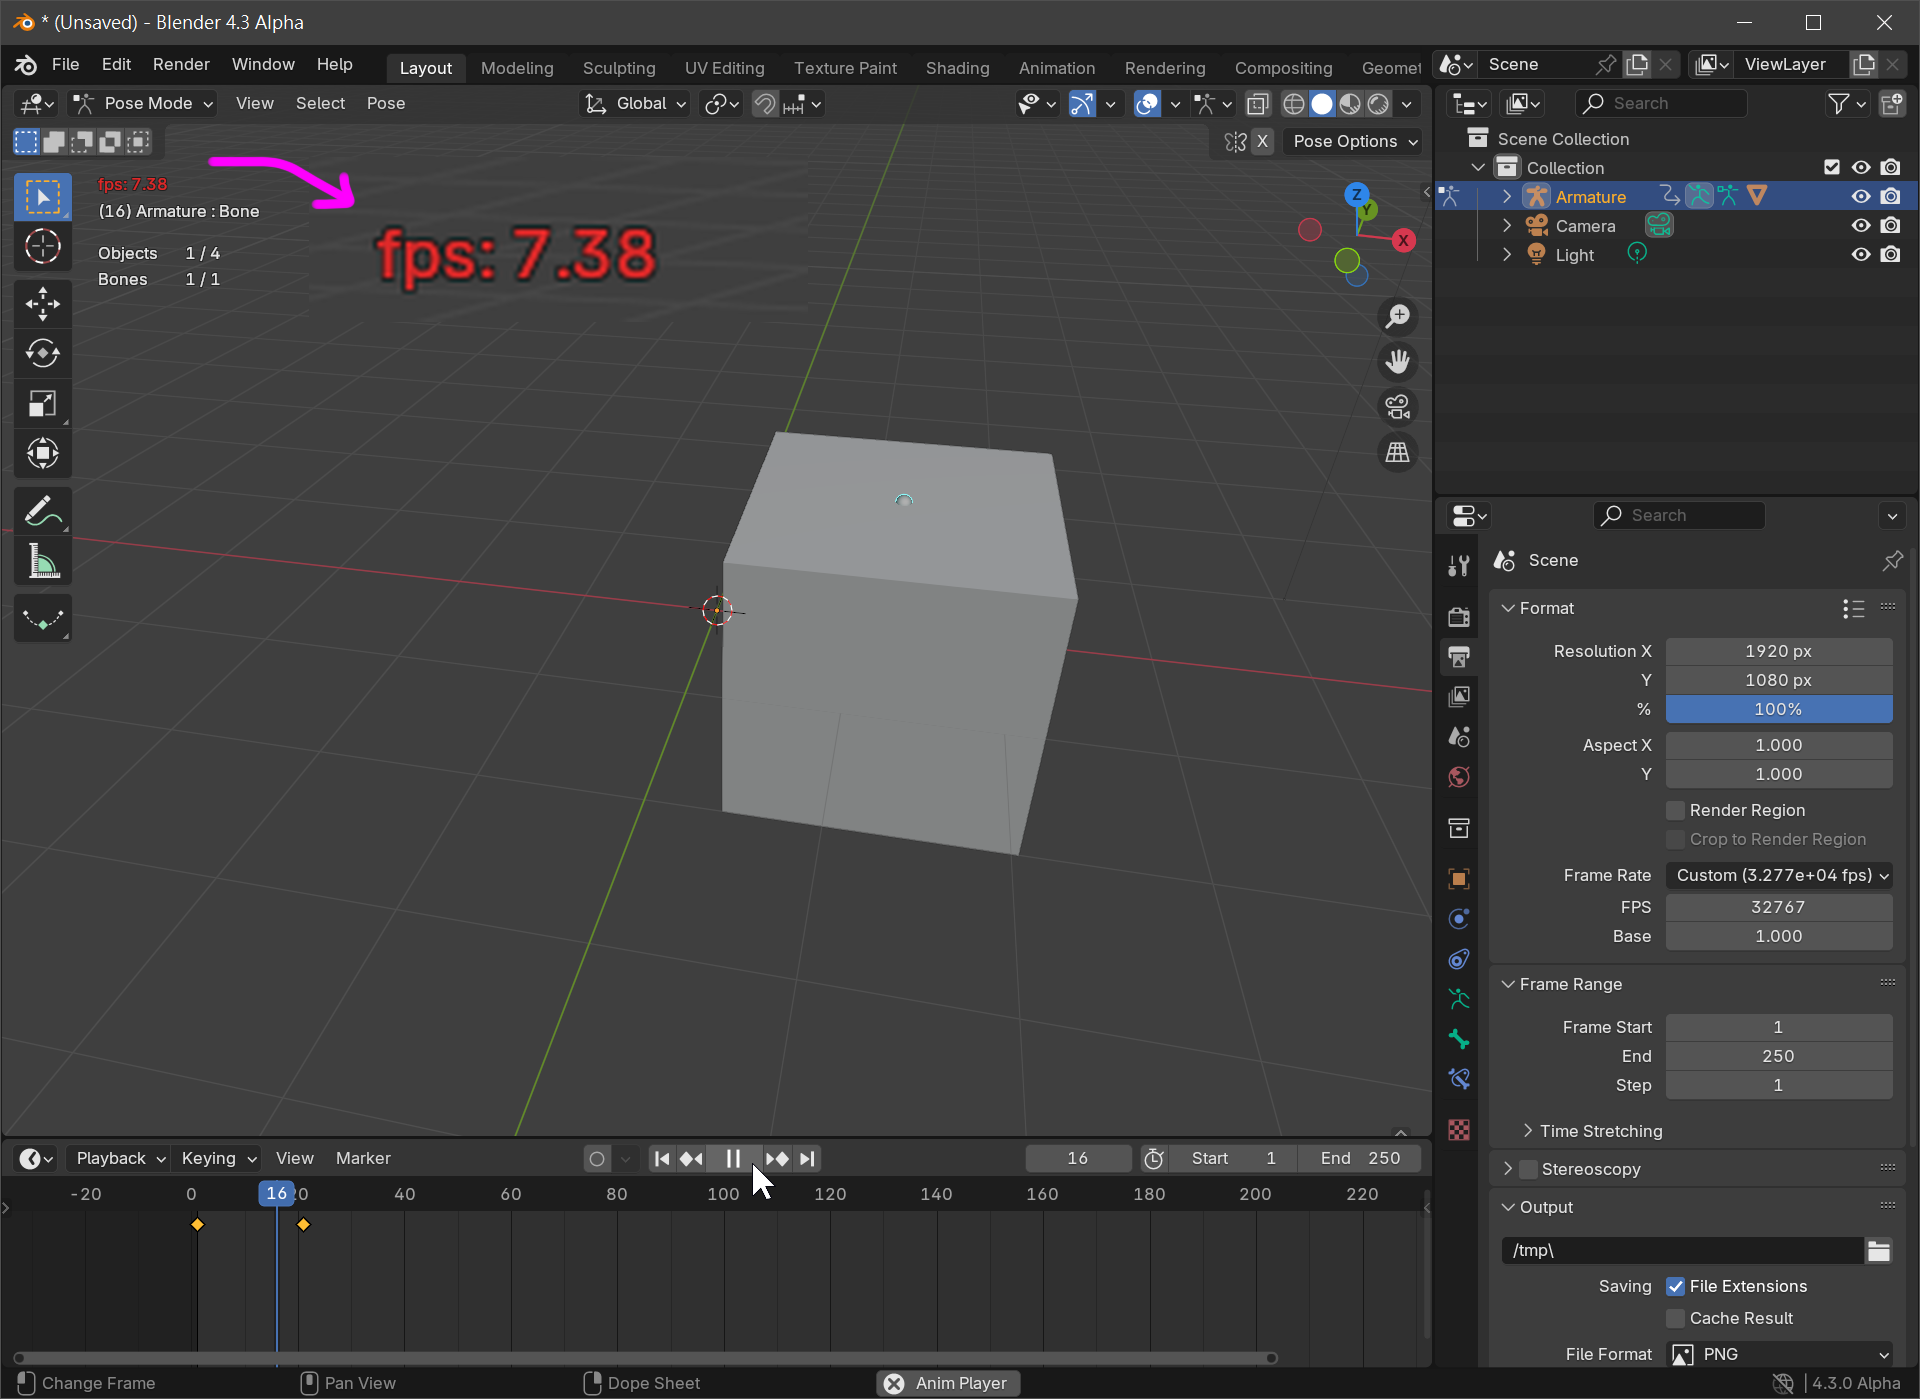Click the FPS value field
1920x1399 pixels.
pyautogui.click(x=1779, y=907)
